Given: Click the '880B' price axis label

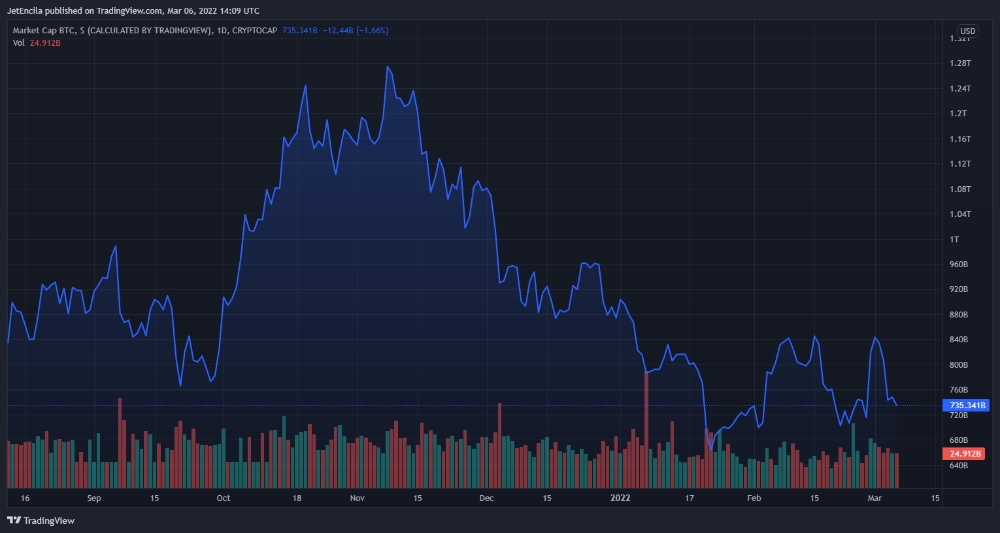Looking at the screenshot, I should 959,315.
